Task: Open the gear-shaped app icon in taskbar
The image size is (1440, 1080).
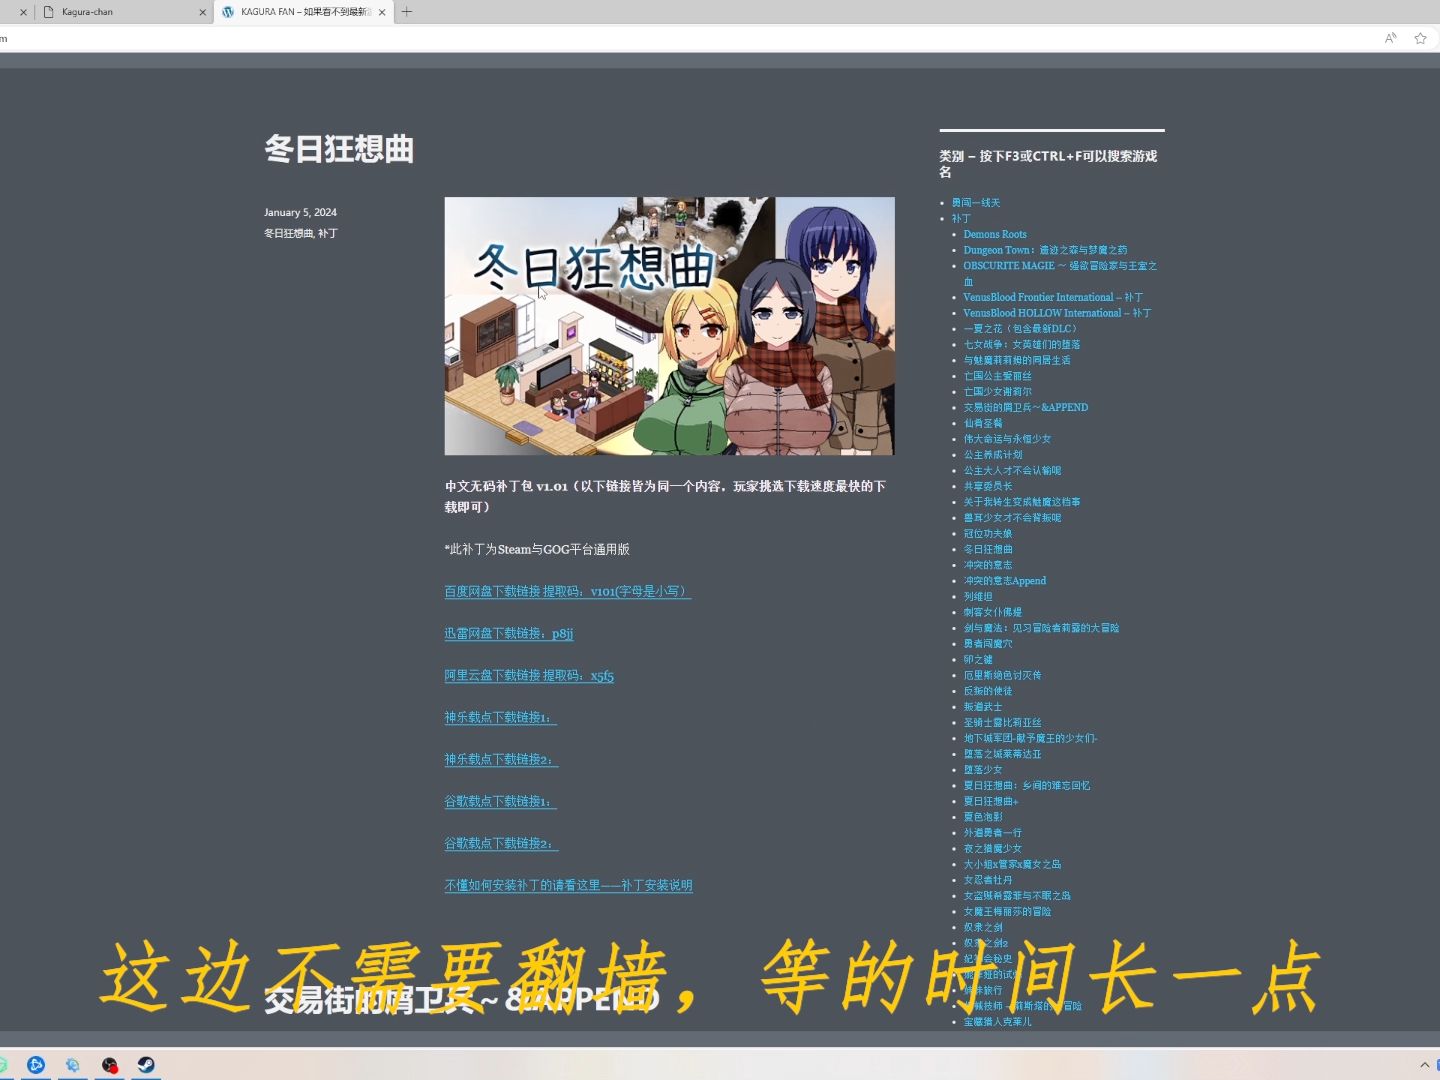Action: tap(72, 1065)
